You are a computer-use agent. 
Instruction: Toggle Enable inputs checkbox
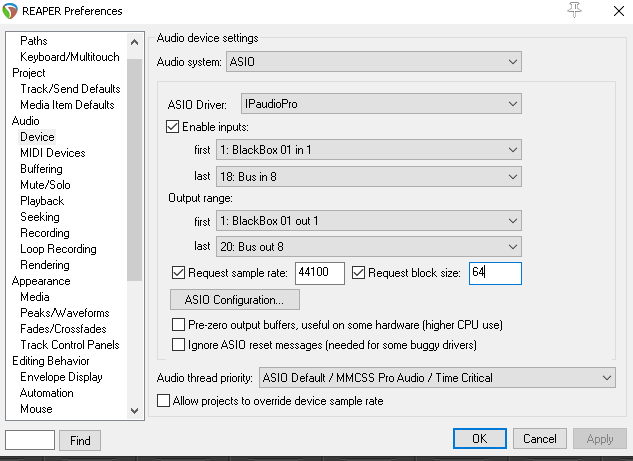point(172,127)
